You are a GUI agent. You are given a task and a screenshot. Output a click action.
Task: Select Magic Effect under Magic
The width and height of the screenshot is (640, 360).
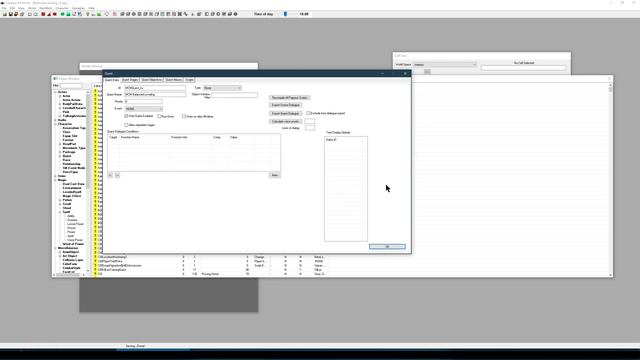pos(72,196)
